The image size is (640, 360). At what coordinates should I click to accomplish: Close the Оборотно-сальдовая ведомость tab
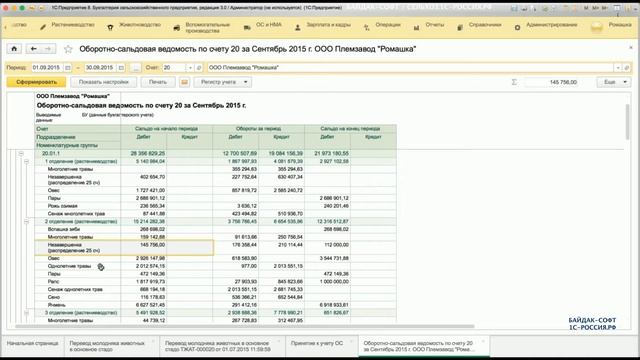pyautogui.click(x=483, y=341)
